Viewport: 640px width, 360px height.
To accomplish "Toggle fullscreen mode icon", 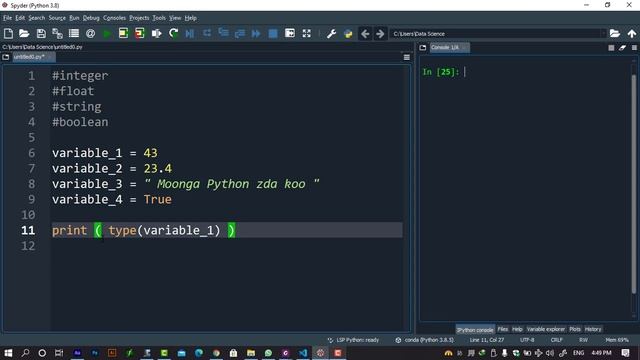I will (x=307, y=33).
